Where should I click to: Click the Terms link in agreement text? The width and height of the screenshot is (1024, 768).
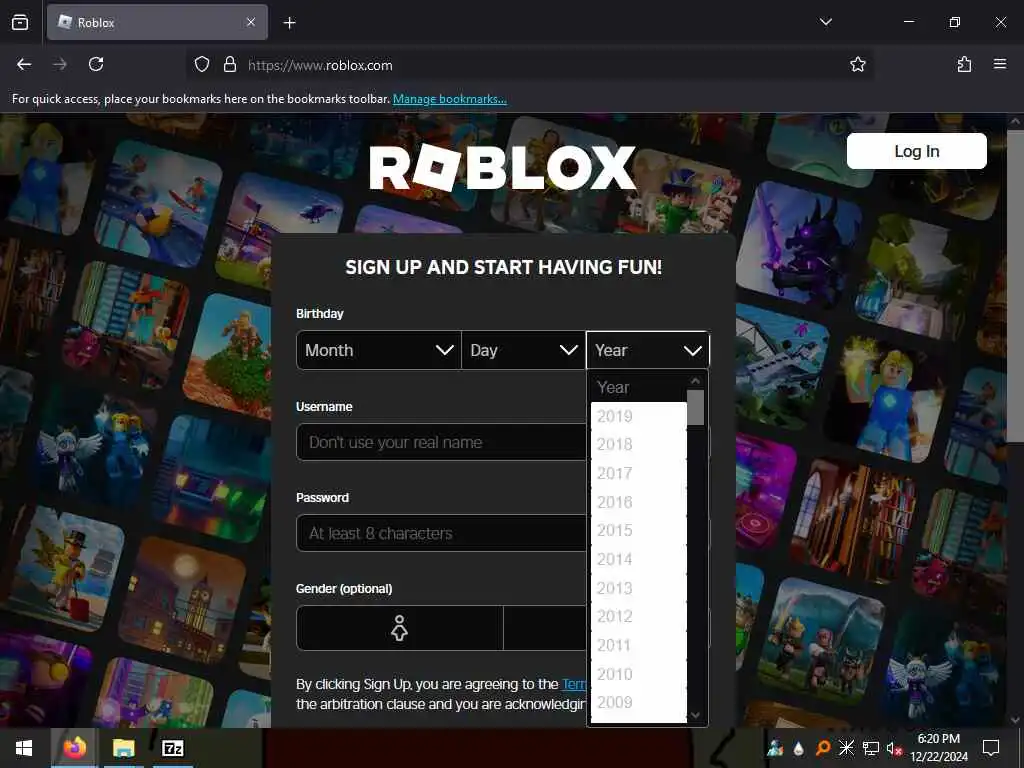(x=575, y=684)
